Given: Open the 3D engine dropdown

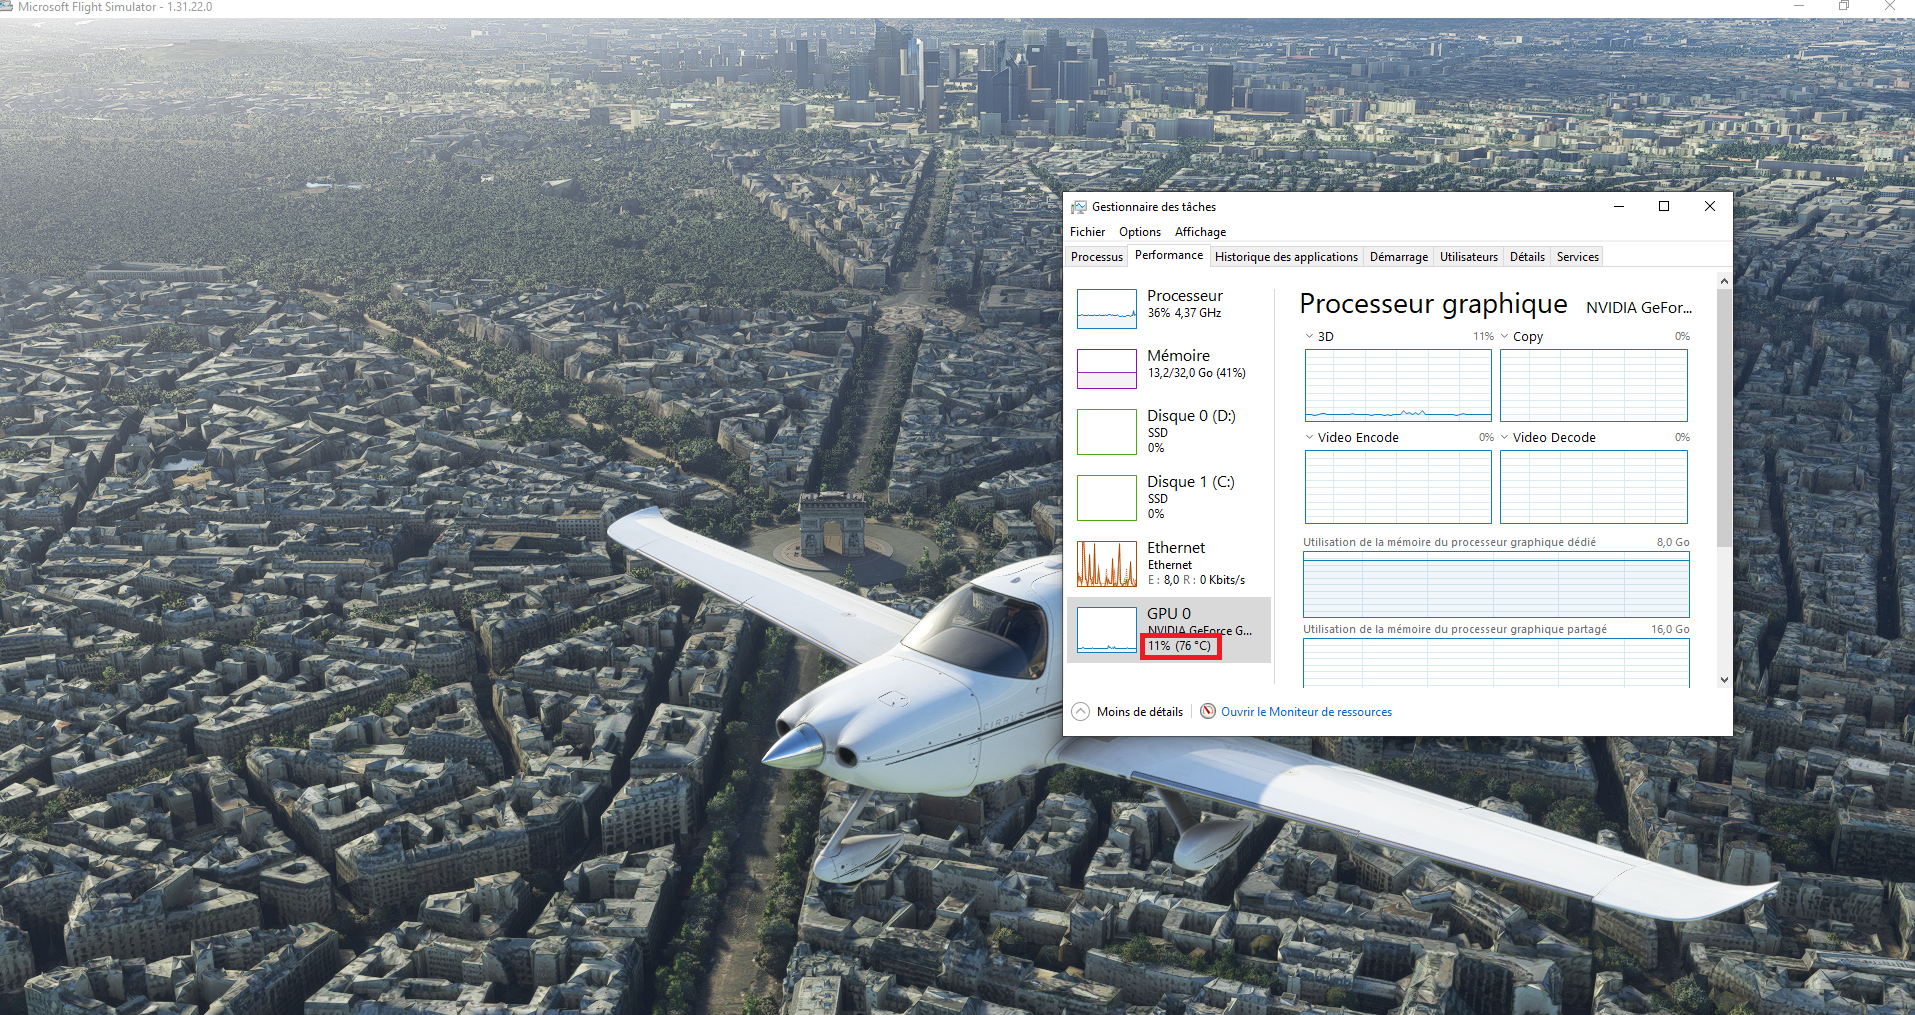Looking at the screenshot, I should coord(1309,337).
